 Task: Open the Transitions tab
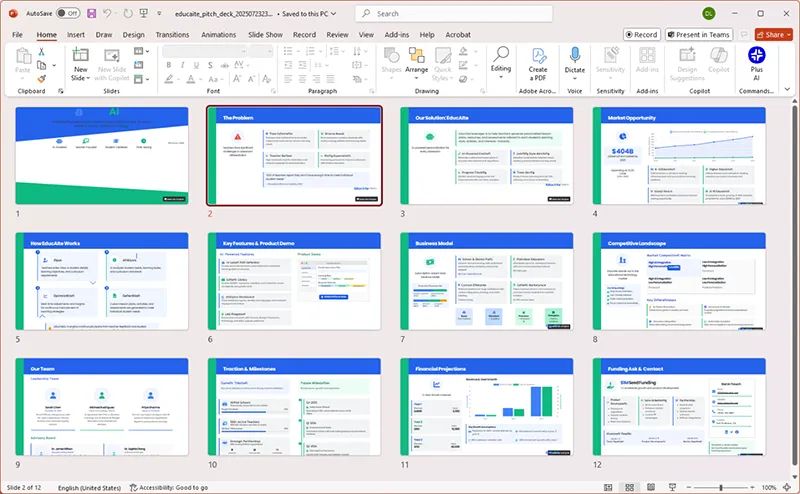[172, 34]
